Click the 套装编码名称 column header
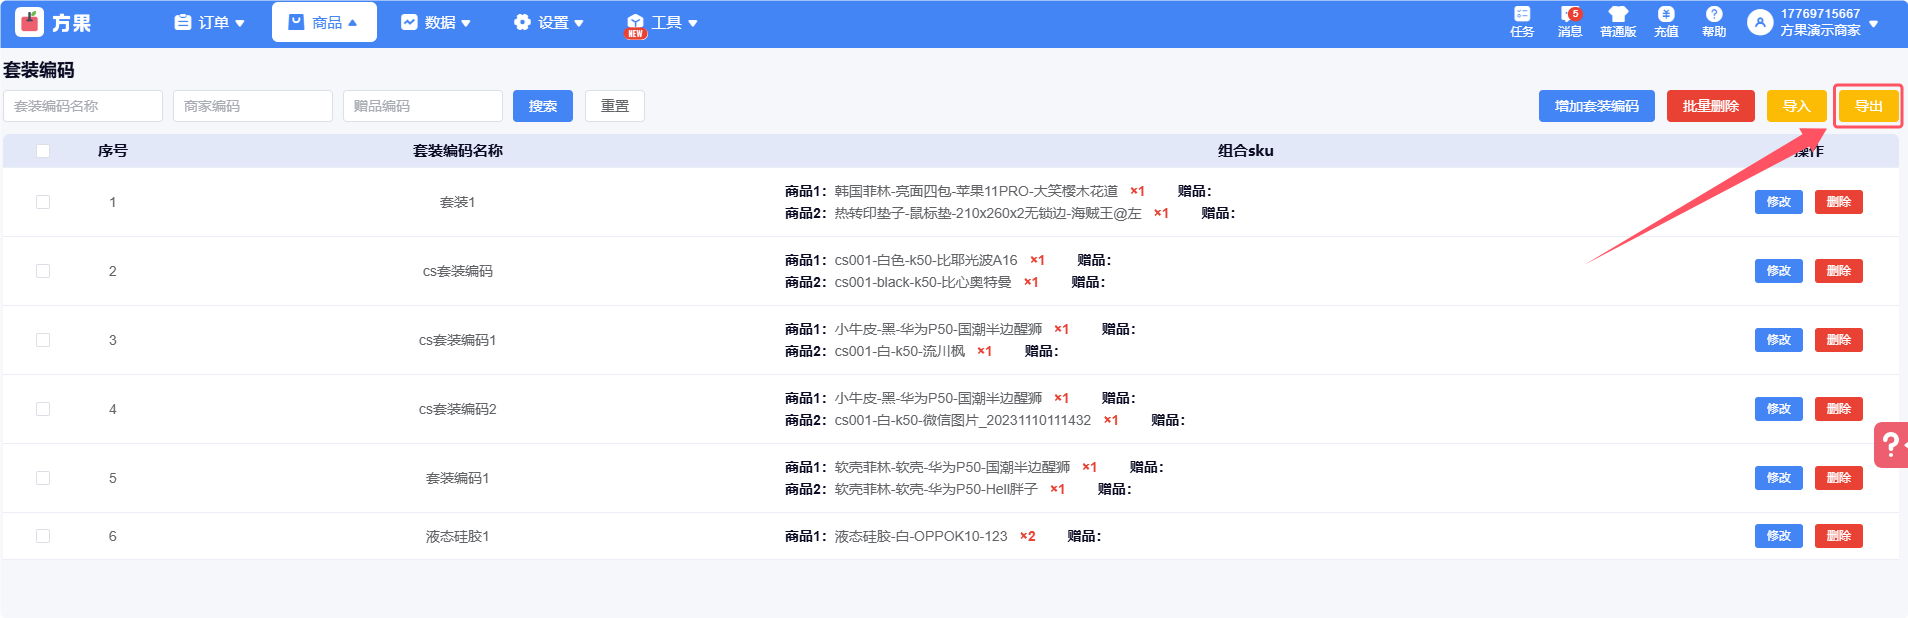This screenshot has width=1908, height=618. (458, 151)
